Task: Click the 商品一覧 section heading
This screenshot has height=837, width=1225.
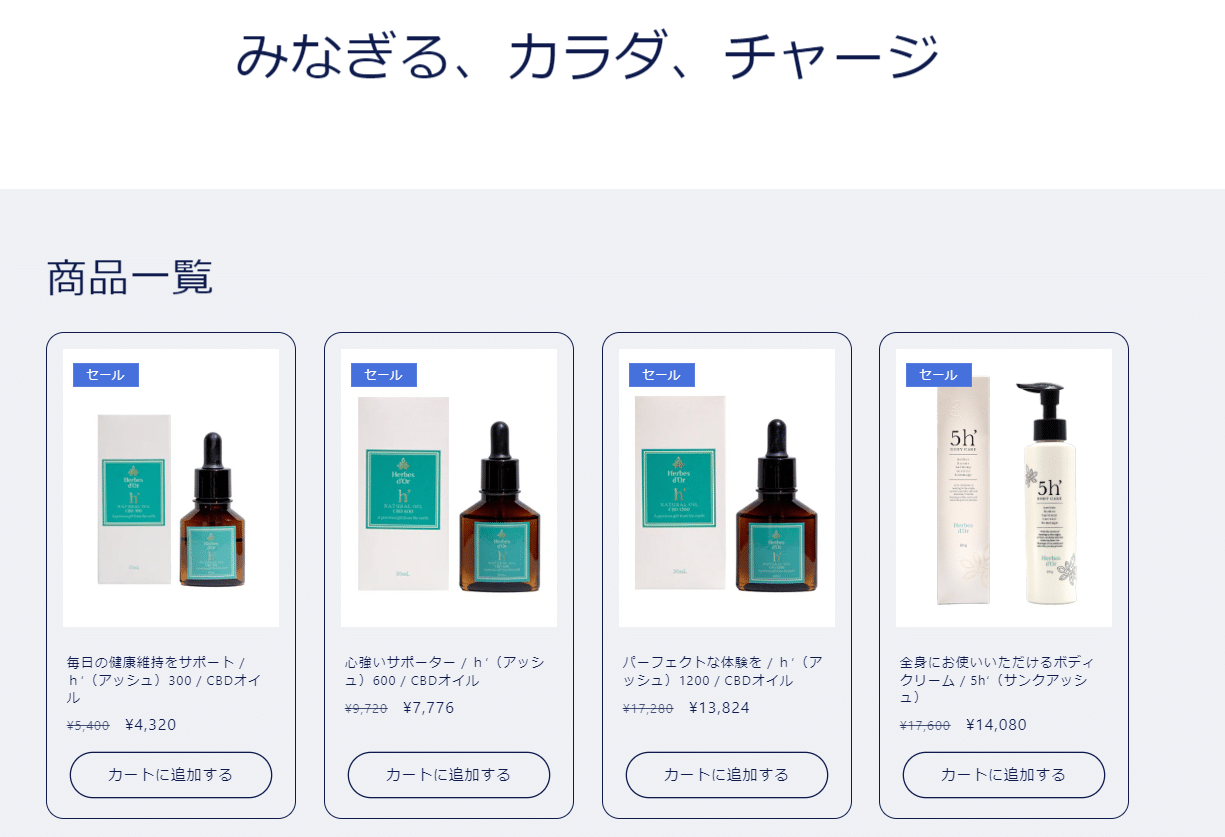Action: 130,277
